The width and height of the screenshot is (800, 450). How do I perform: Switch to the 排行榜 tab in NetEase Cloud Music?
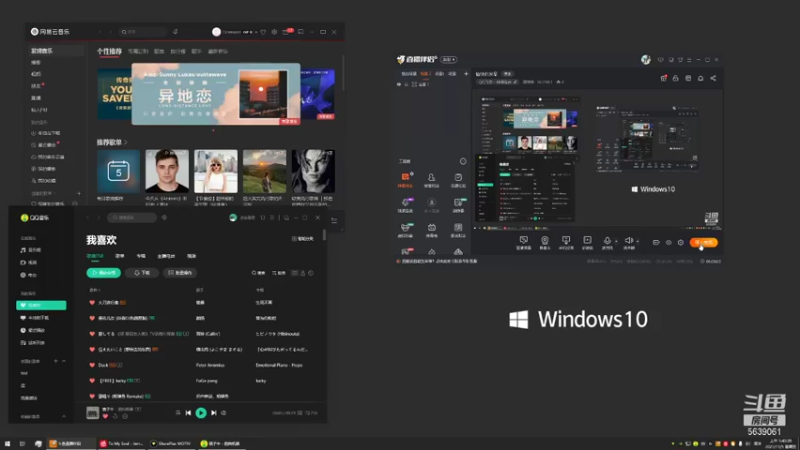[178, 52]
